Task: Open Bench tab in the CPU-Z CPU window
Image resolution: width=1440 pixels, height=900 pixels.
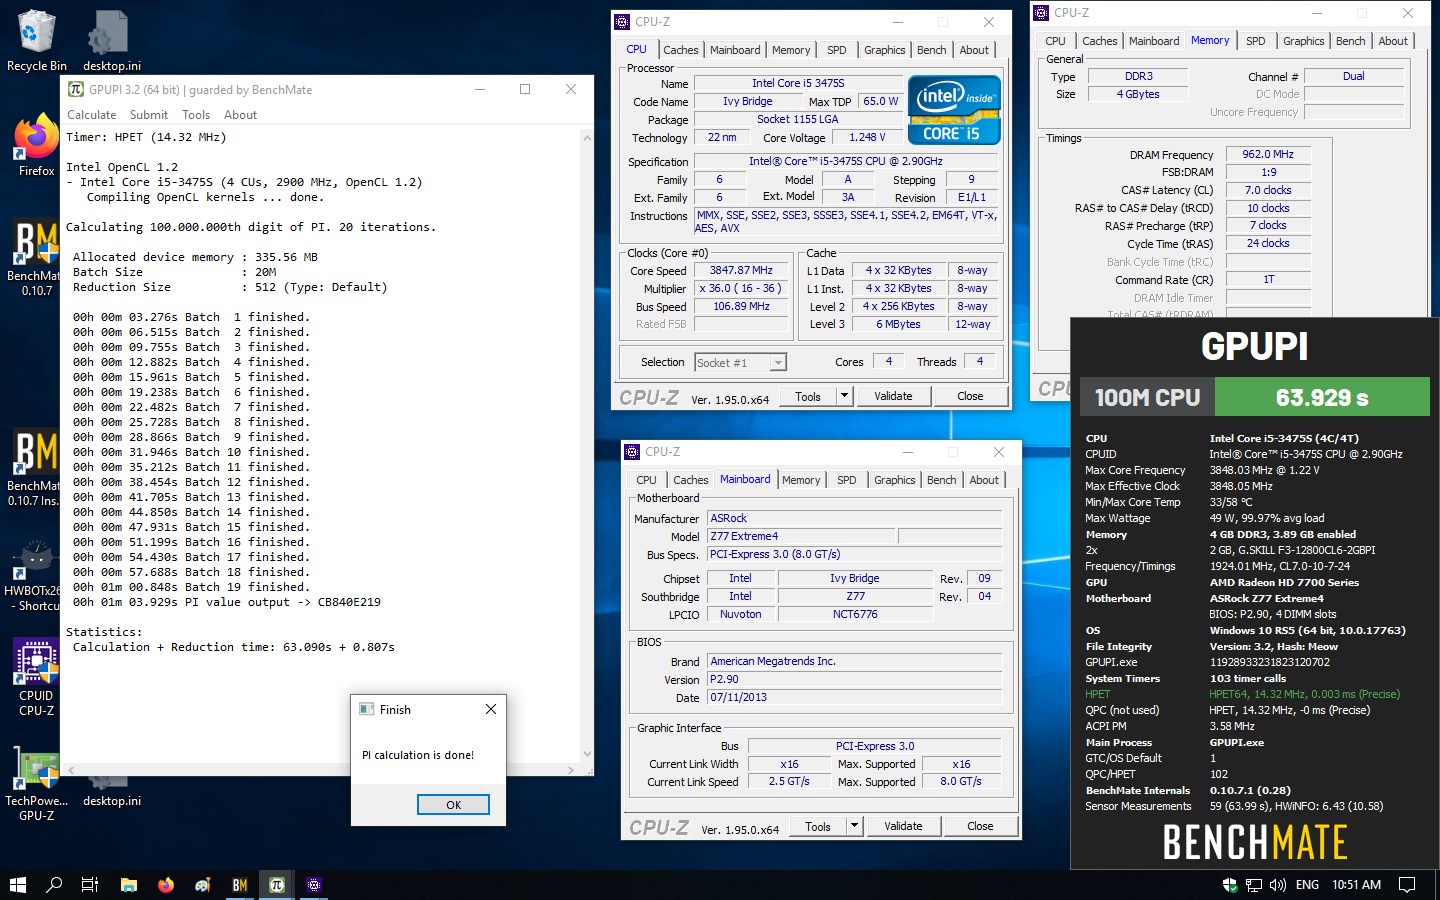Action: click(x=932, y=50)
